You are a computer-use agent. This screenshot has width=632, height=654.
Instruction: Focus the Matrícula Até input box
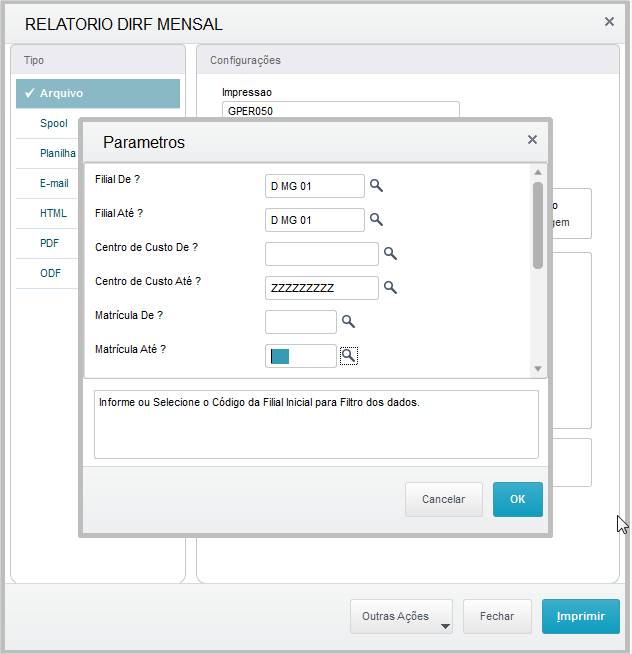click(301, 356)
